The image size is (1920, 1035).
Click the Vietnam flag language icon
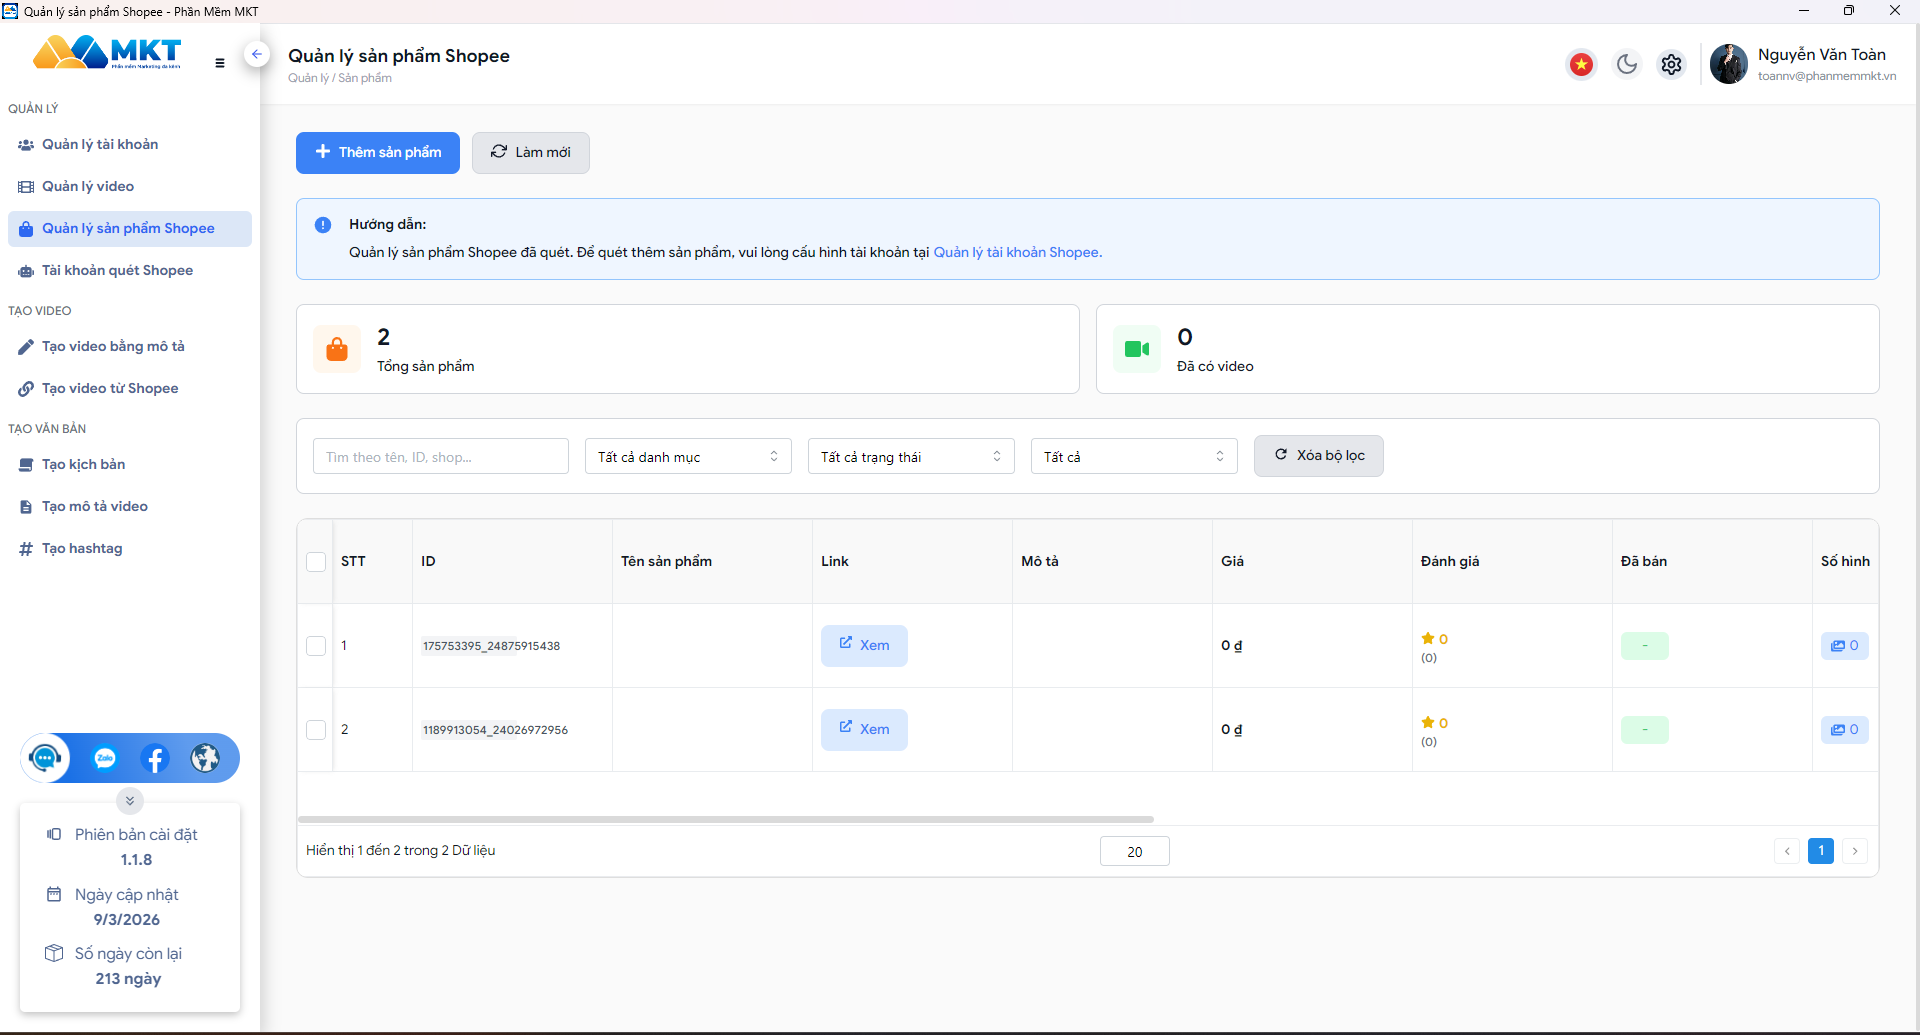click(1581, 64)
